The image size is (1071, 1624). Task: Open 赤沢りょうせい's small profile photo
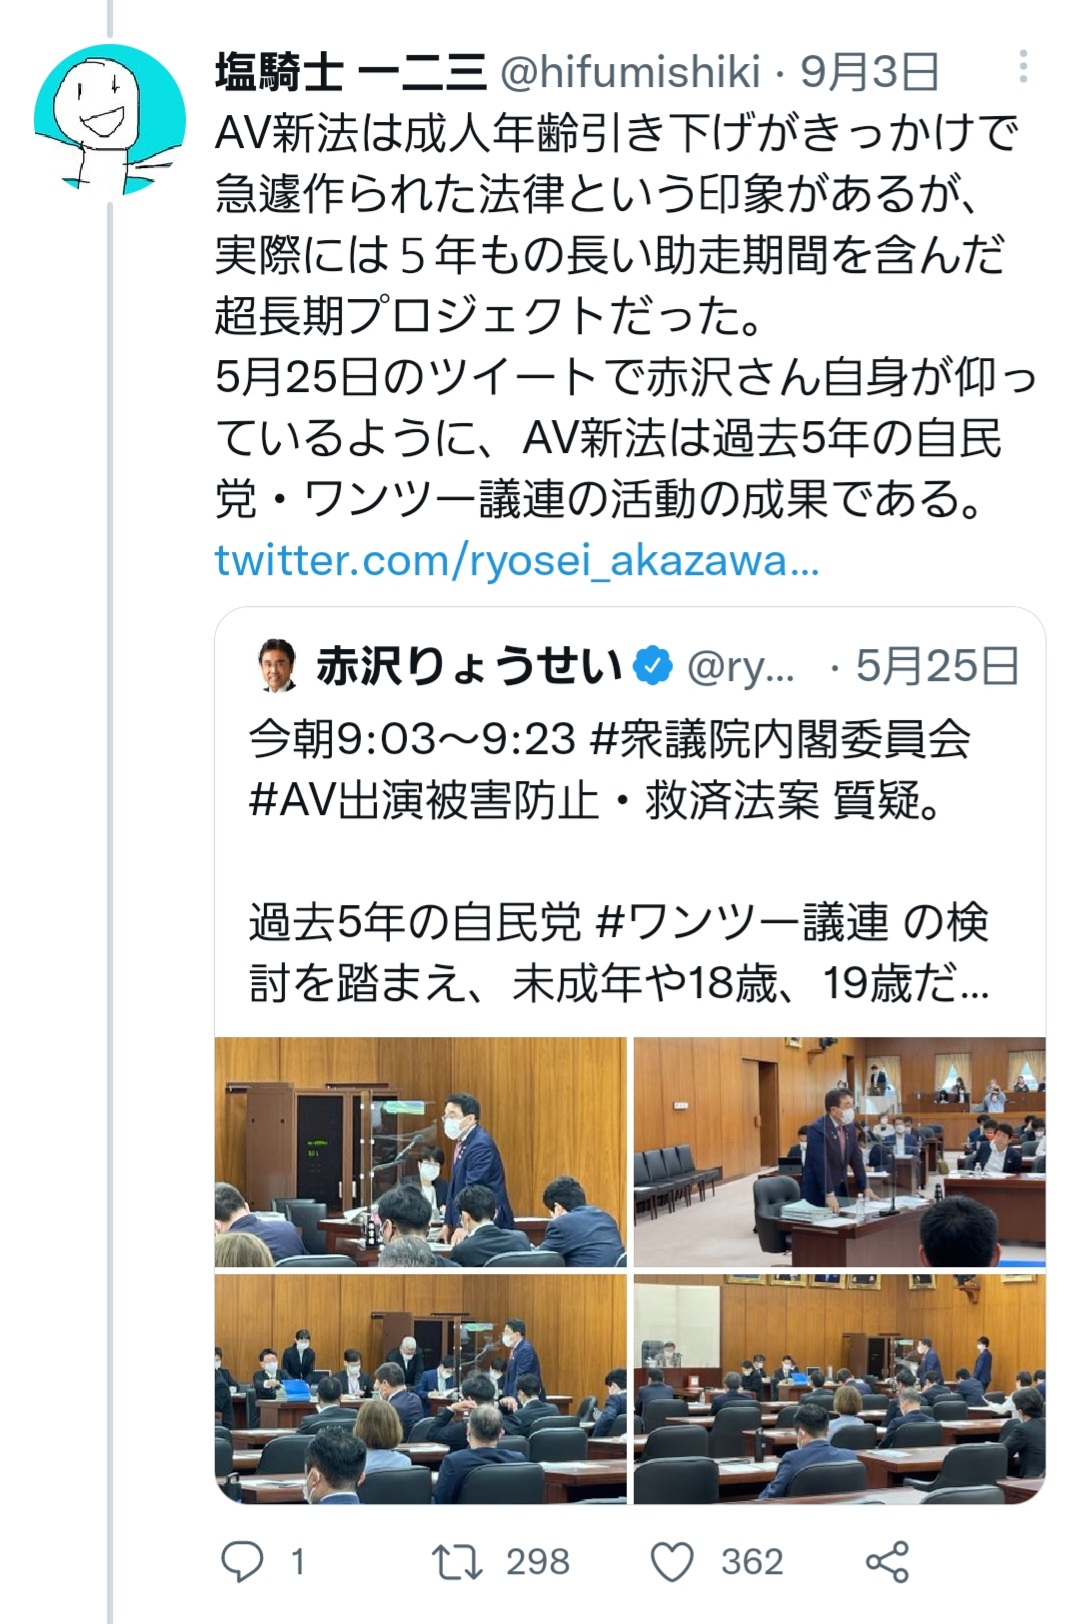point(277,666)
